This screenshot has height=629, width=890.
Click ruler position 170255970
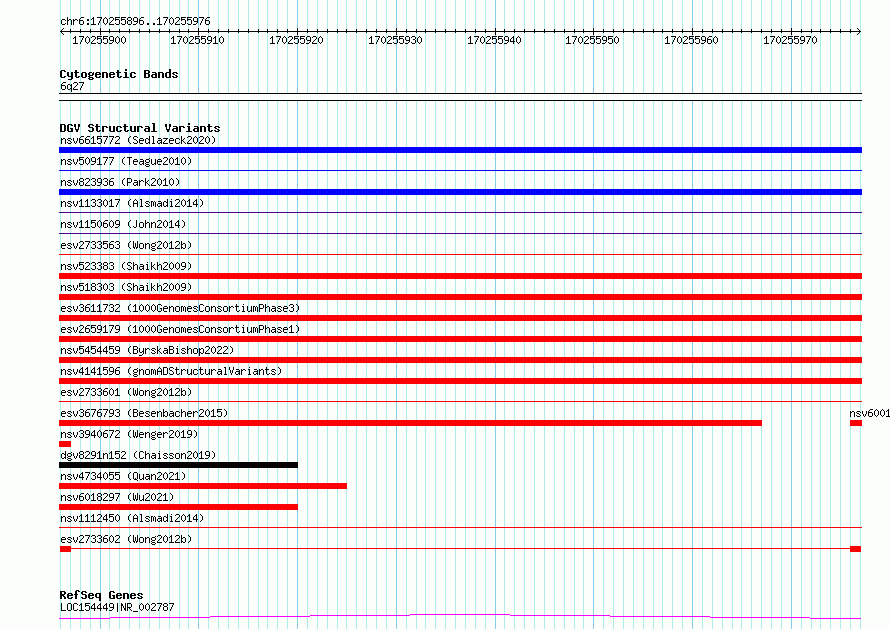(x=790, y=40)
